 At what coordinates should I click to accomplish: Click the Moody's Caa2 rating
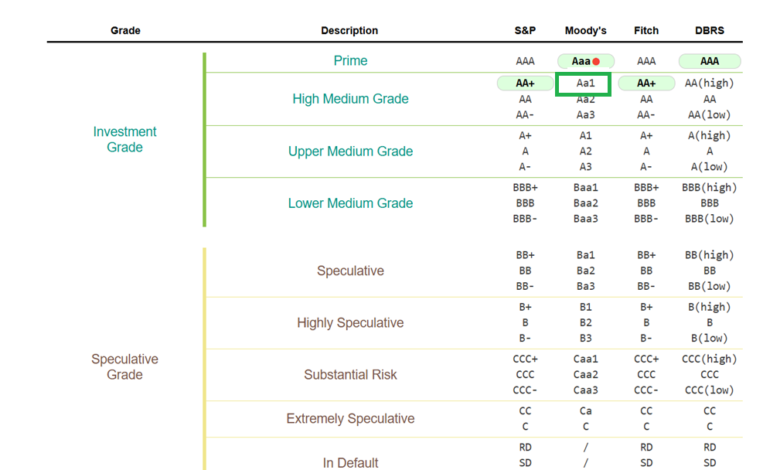coord(585,375)
